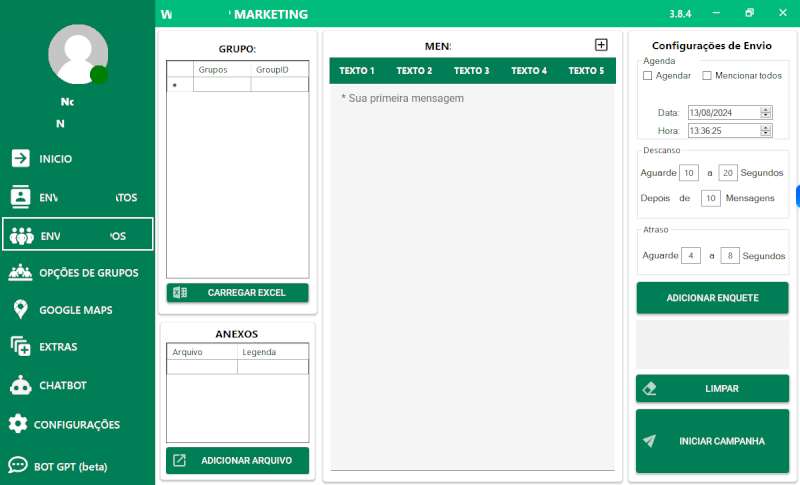
Task: Click the OPÇÕES DE GRUPOS icon
Action: [20, 272]
